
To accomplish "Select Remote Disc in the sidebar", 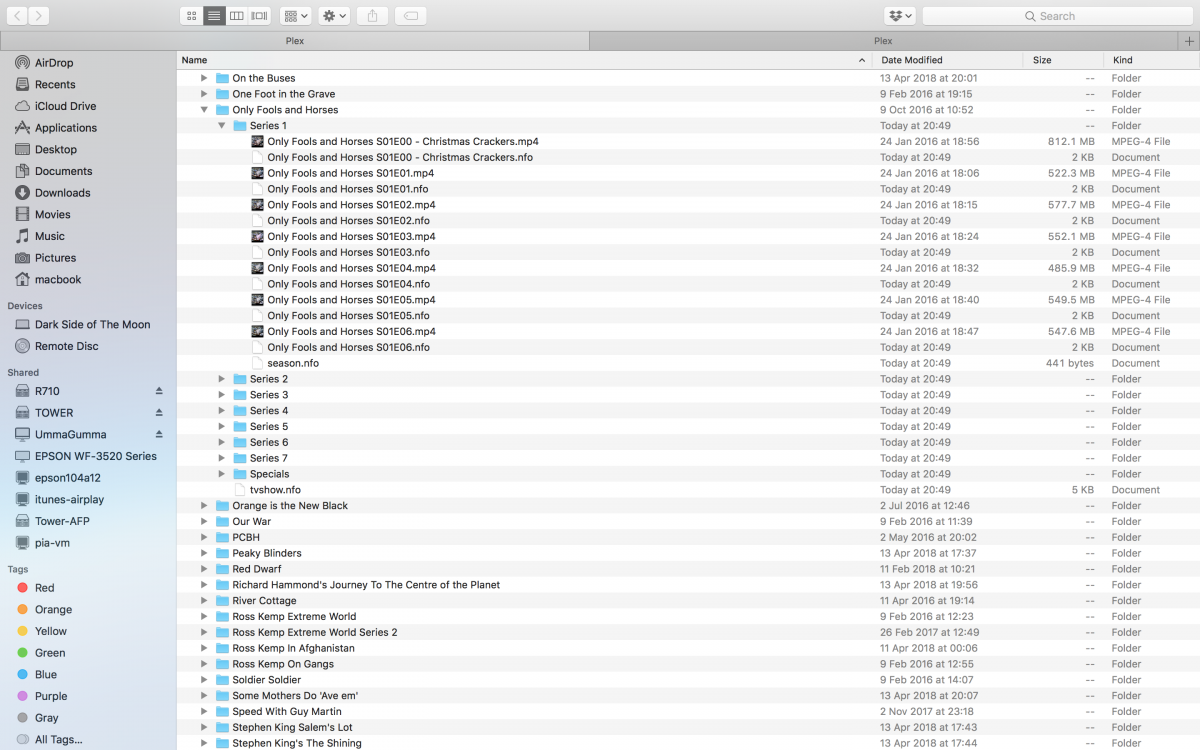I will (x=67, y=346).
